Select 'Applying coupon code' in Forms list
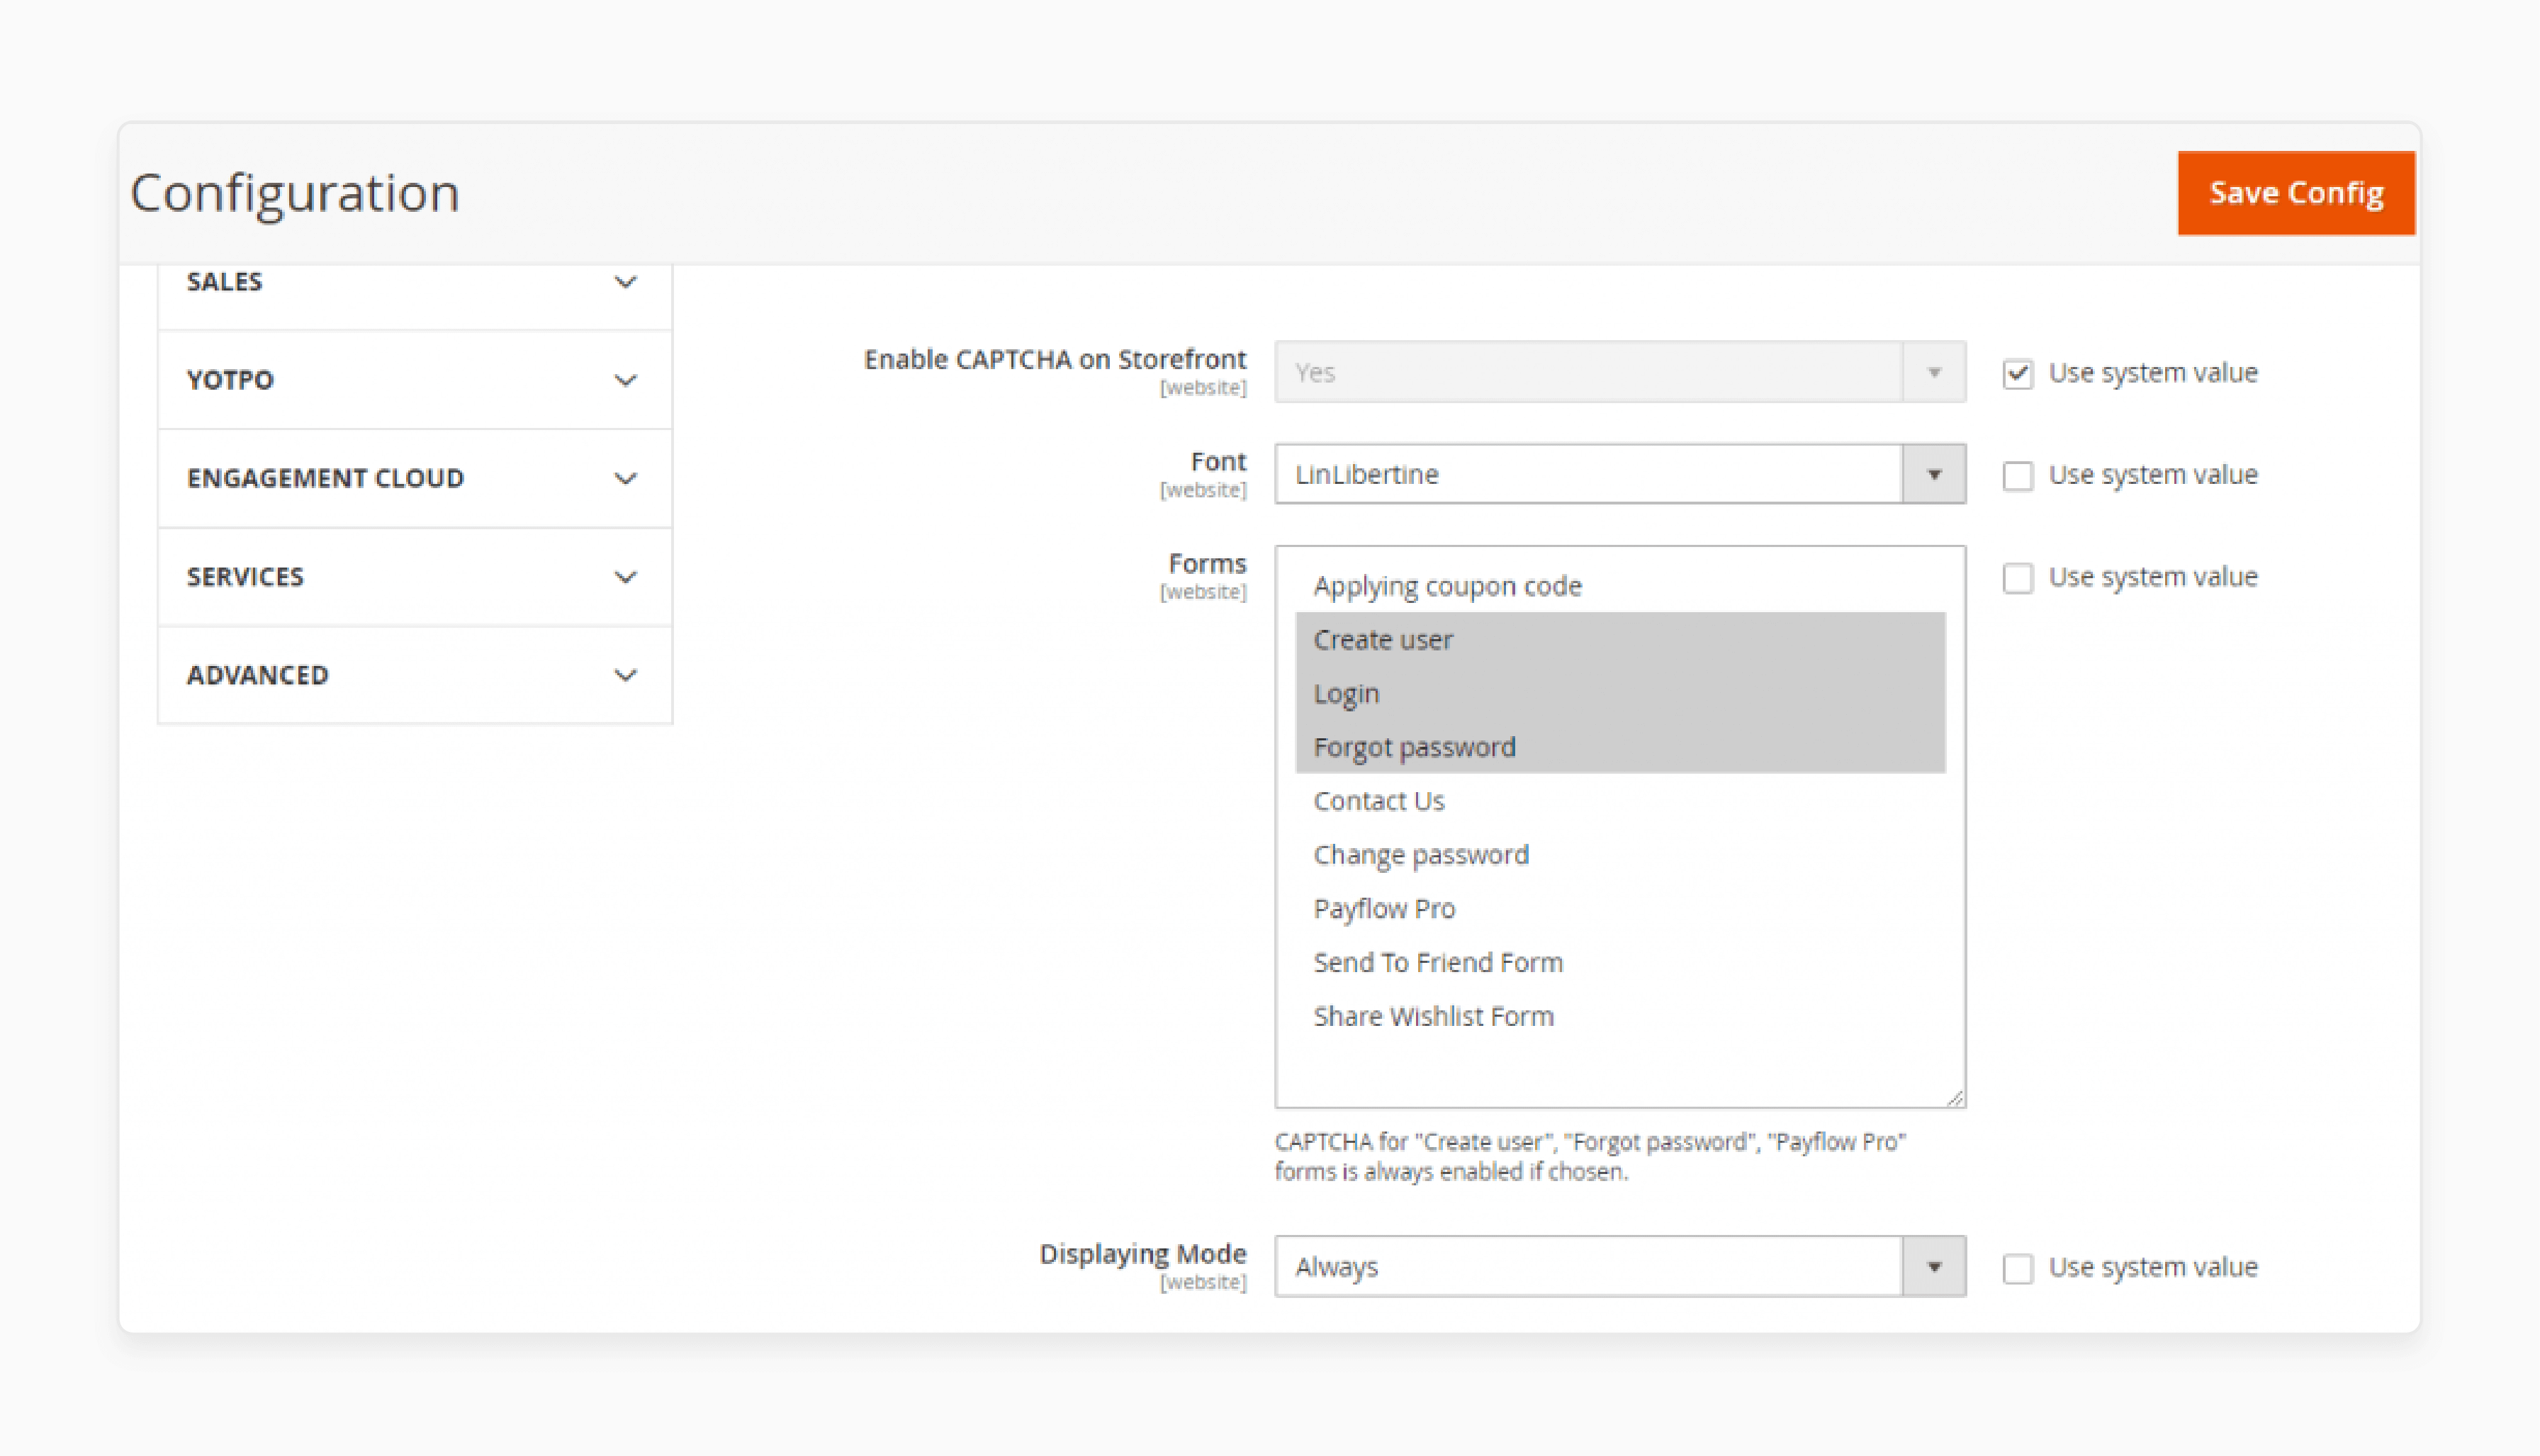This screenshot has width=2540, height=1456. pyautogui.click(x=1620, y=586)
